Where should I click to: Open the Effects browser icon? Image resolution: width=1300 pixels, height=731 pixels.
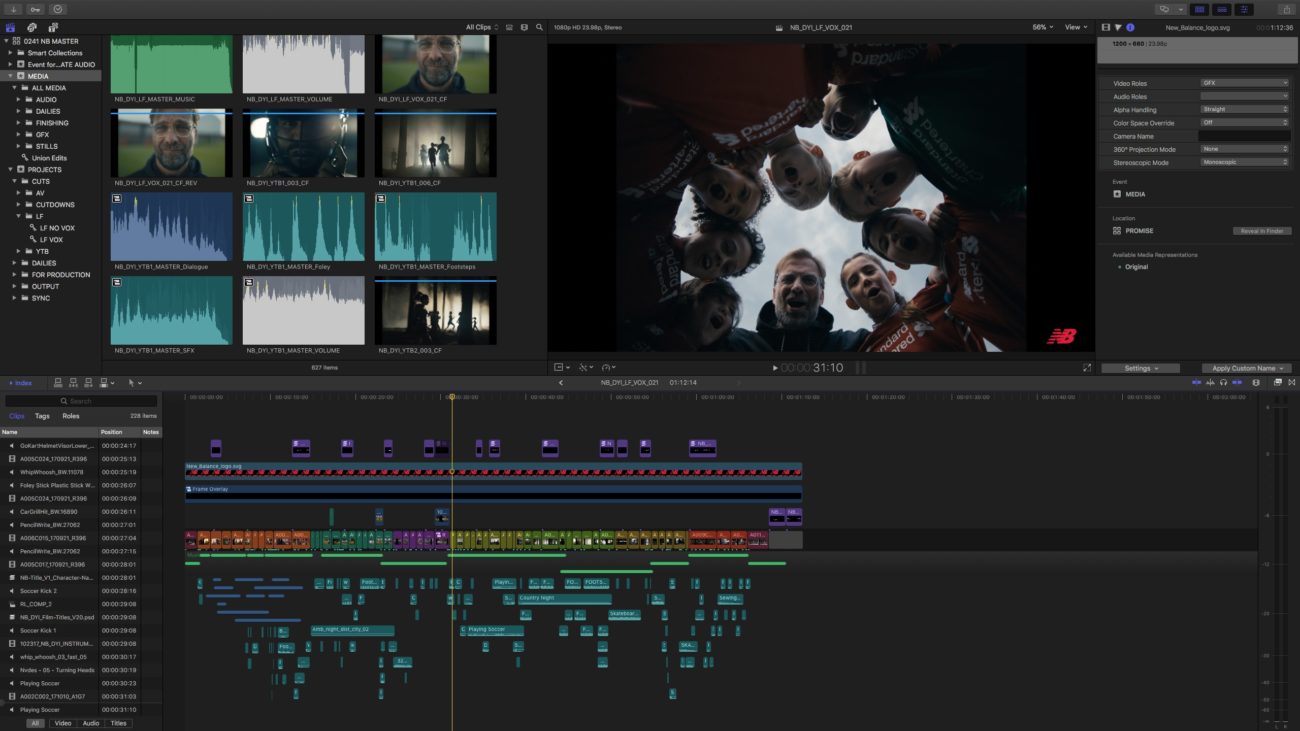(1277, 382)
